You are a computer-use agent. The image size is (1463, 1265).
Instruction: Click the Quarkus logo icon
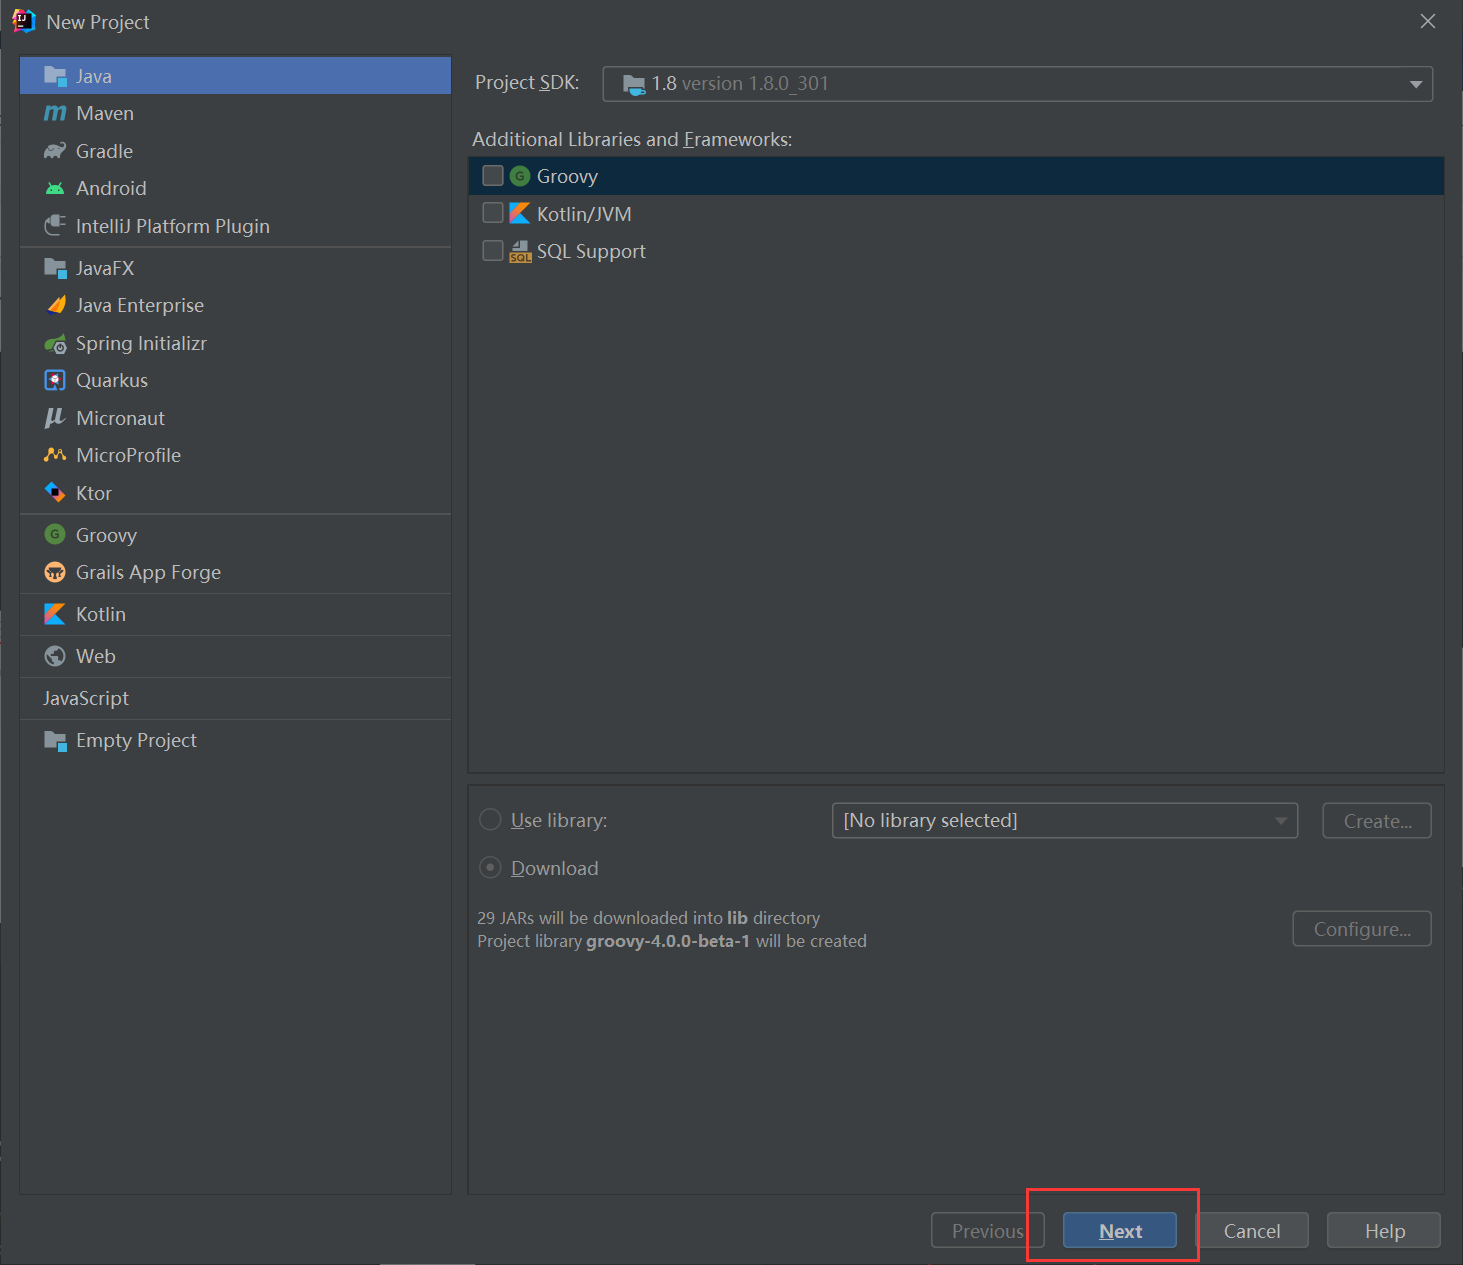55,380
